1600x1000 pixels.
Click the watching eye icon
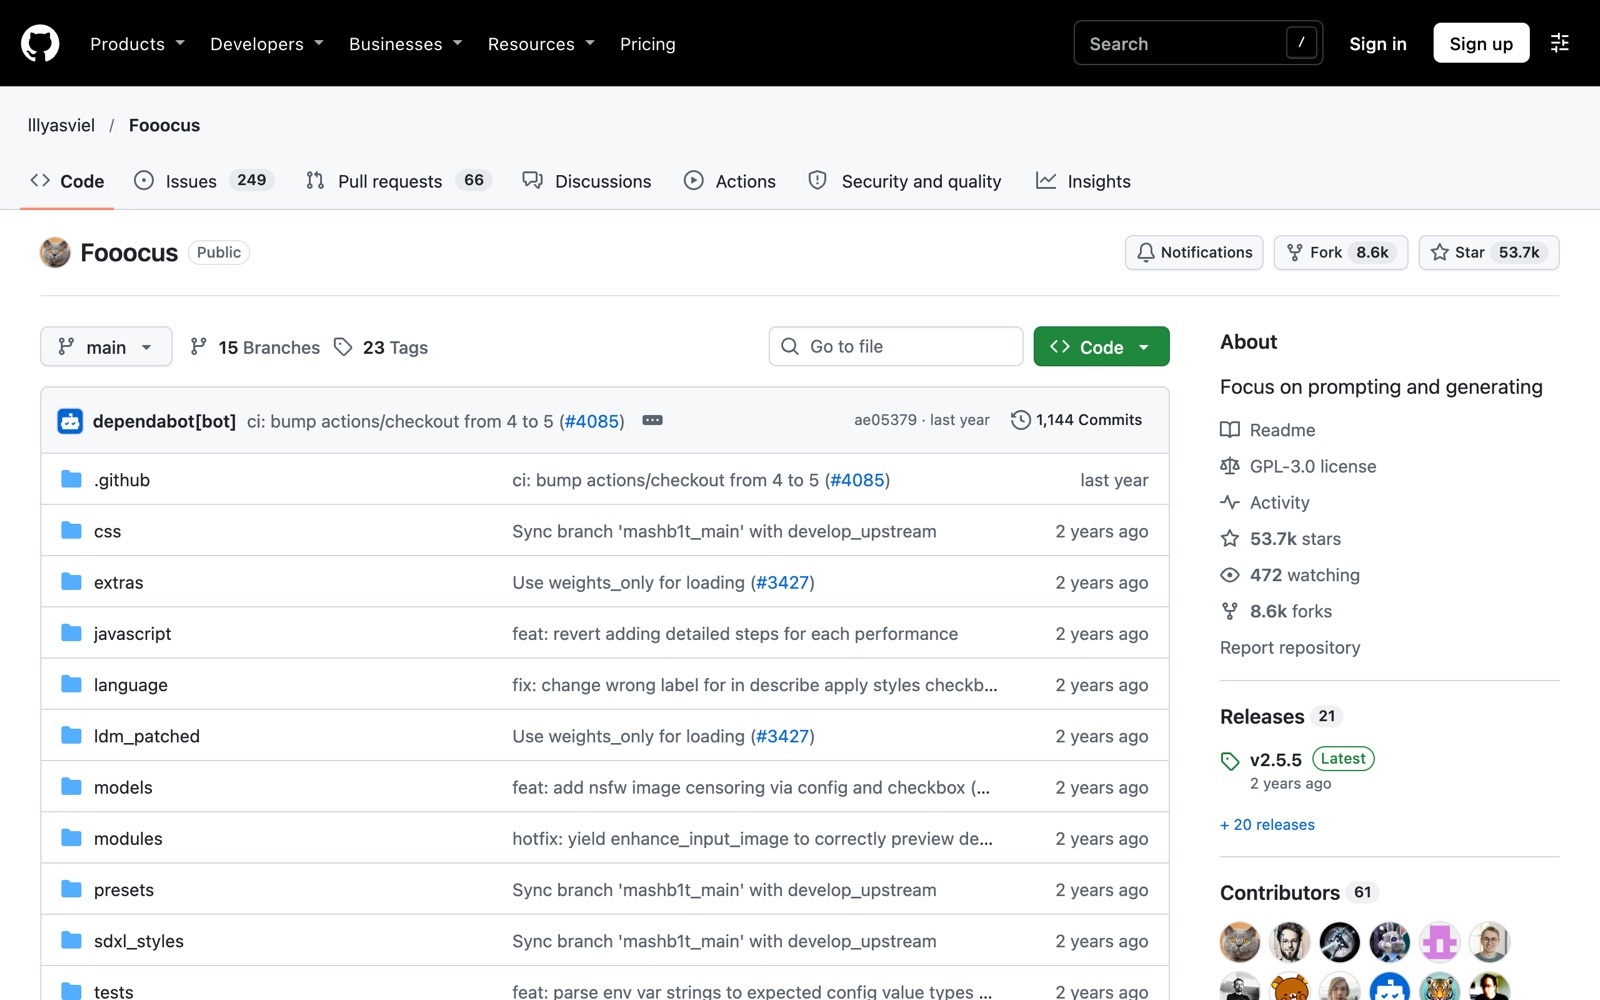[x=1230, y=575]
